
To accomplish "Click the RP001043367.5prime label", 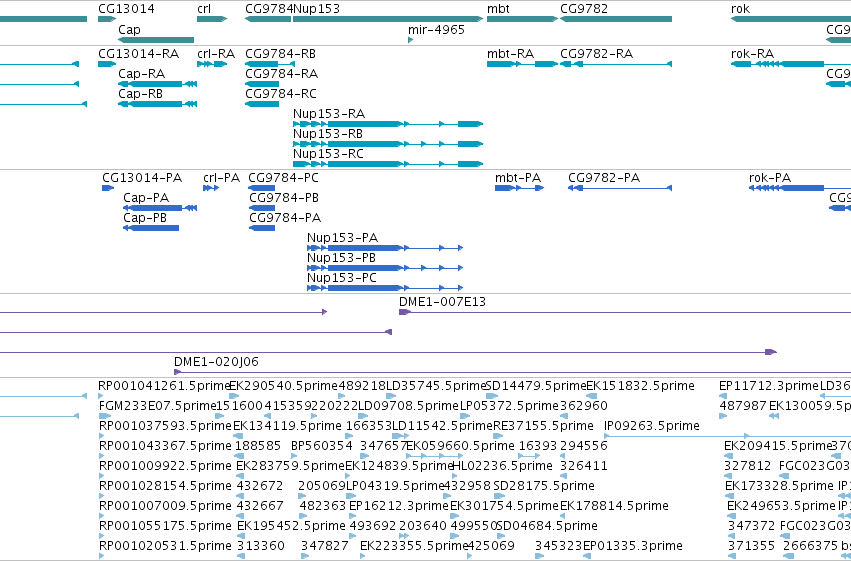I will [x=165, y=446].
